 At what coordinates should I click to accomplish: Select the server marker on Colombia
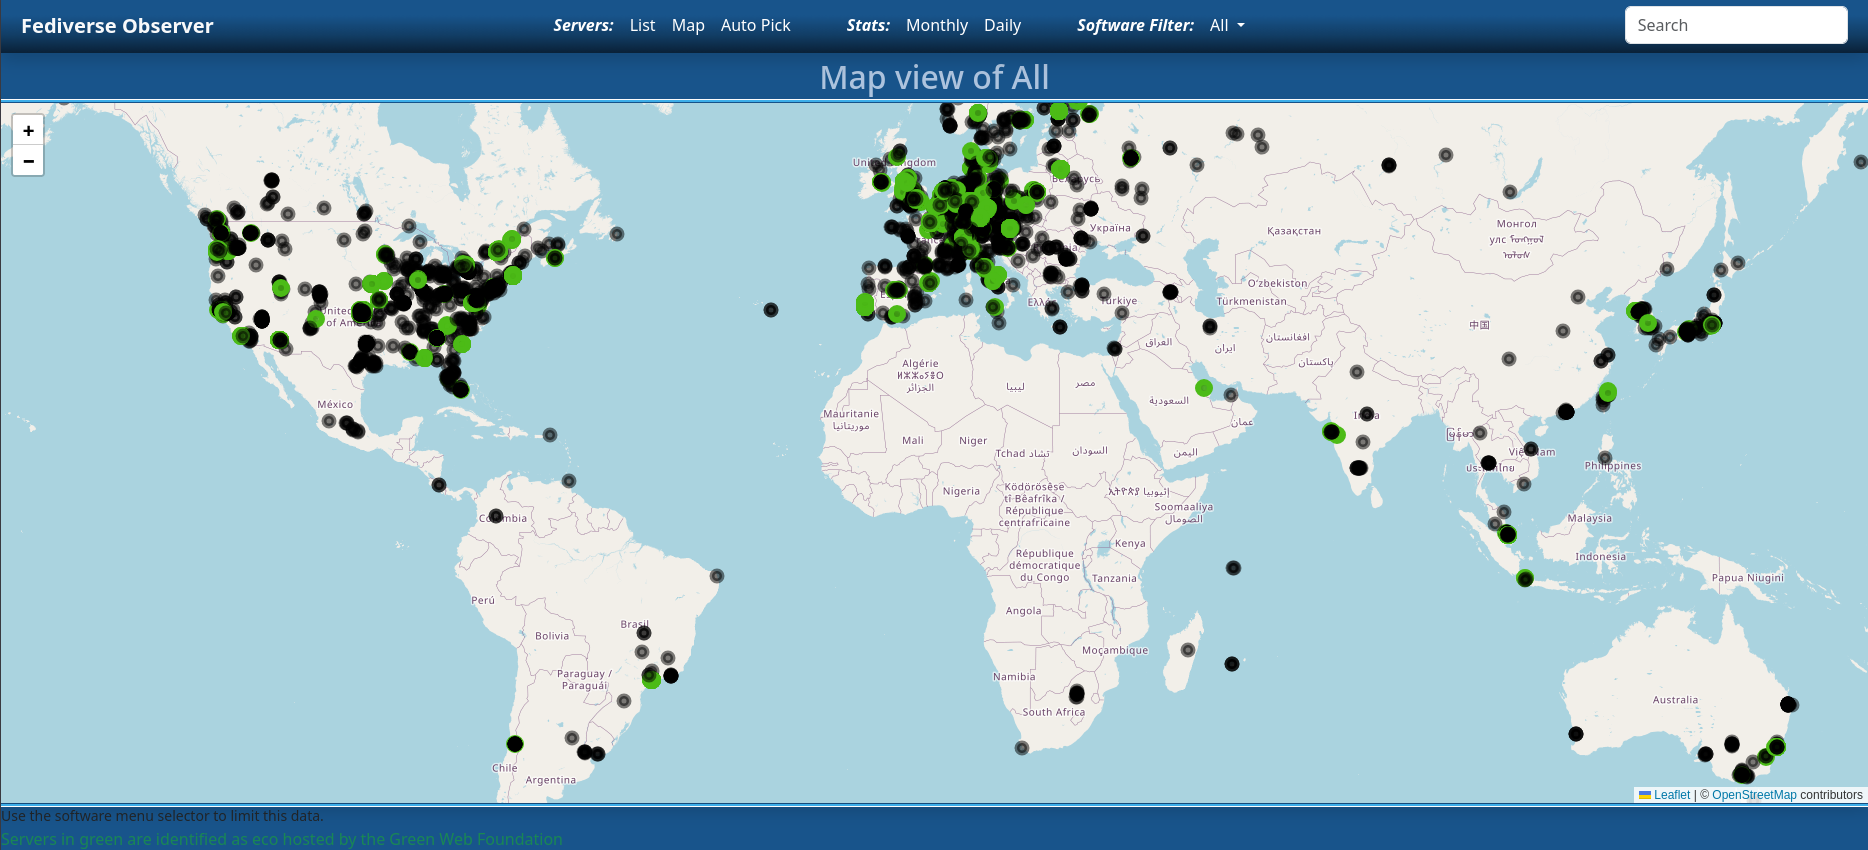[x=496, y=516]
